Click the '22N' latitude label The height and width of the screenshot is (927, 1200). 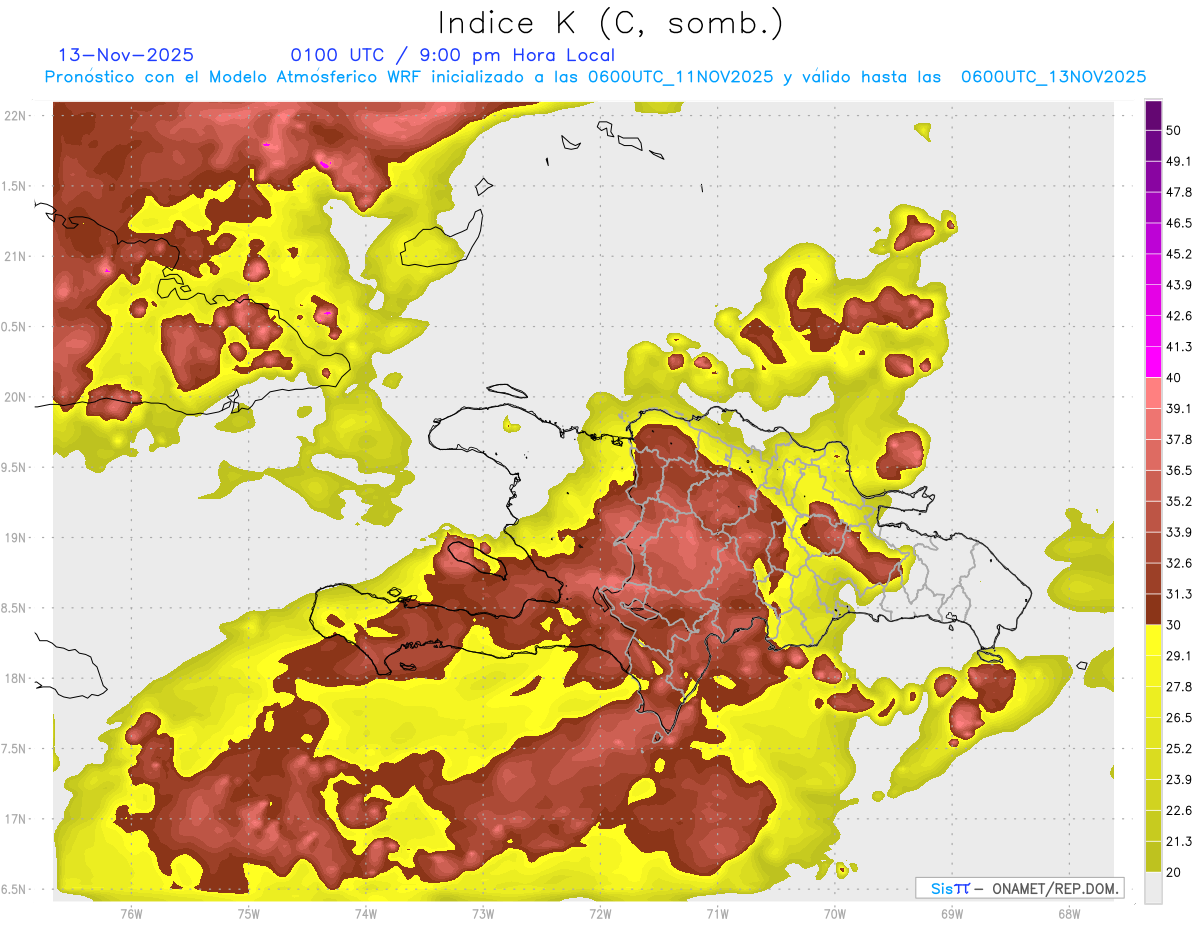coord(15,116)
